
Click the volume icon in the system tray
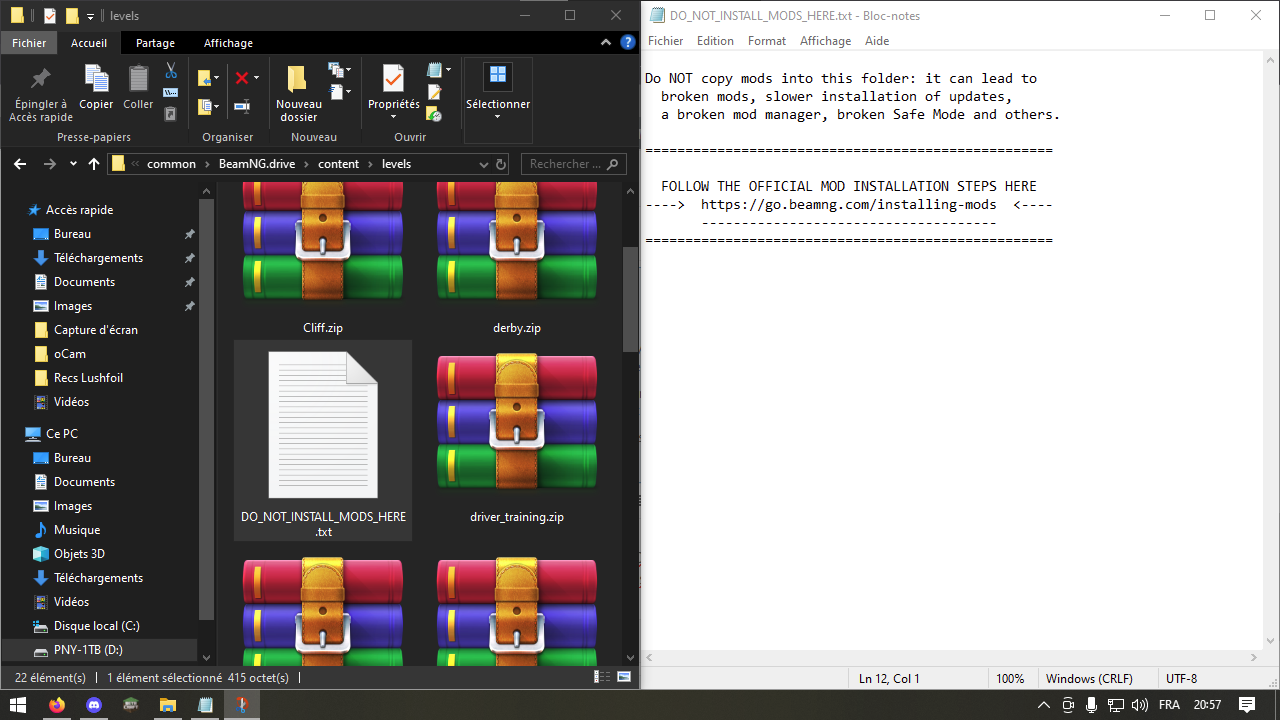(x=1140, y=705)
